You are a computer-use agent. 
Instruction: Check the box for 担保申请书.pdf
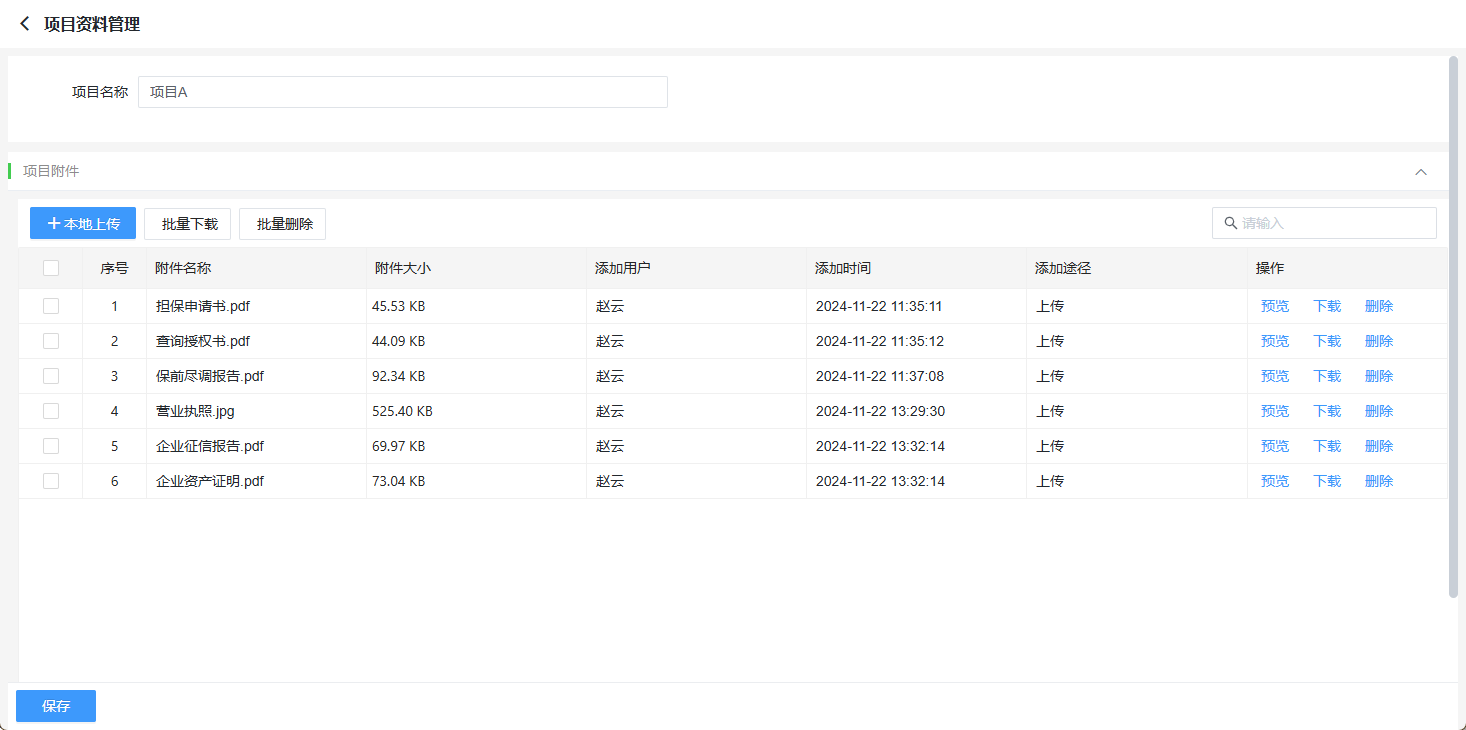51,306
